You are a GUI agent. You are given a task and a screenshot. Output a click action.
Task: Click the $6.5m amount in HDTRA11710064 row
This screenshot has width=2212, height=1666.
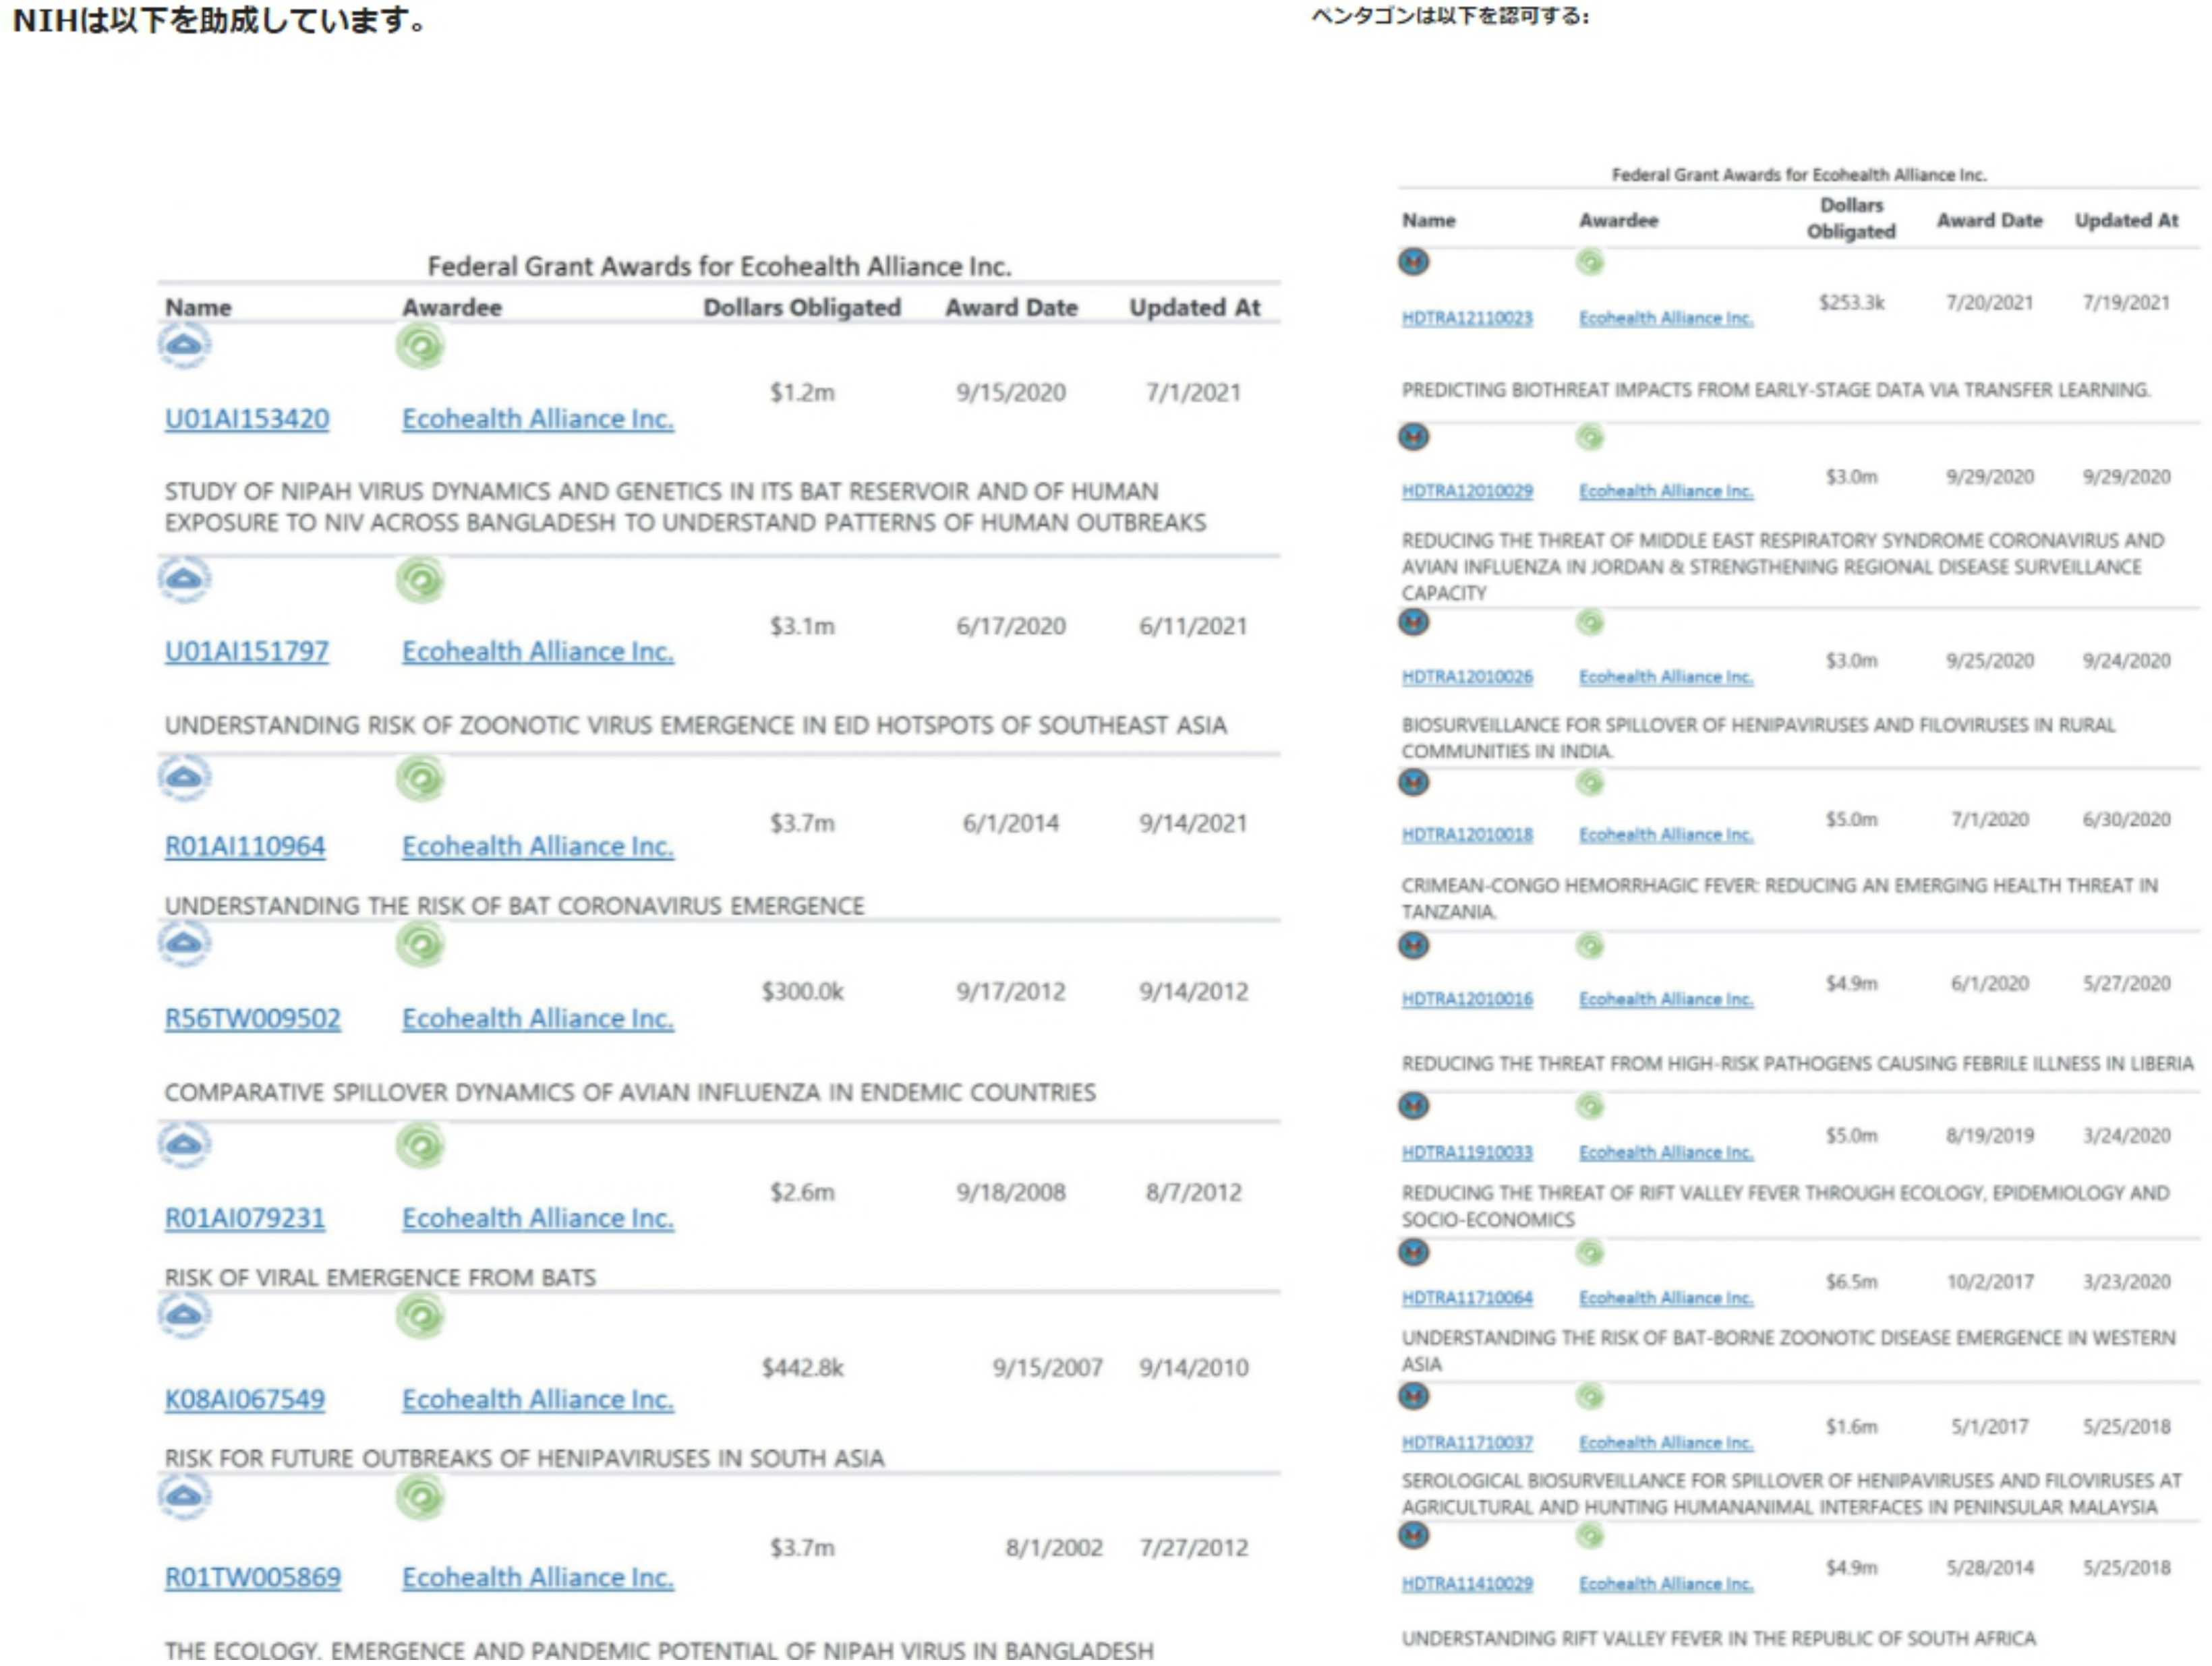click(1852, 1282)
